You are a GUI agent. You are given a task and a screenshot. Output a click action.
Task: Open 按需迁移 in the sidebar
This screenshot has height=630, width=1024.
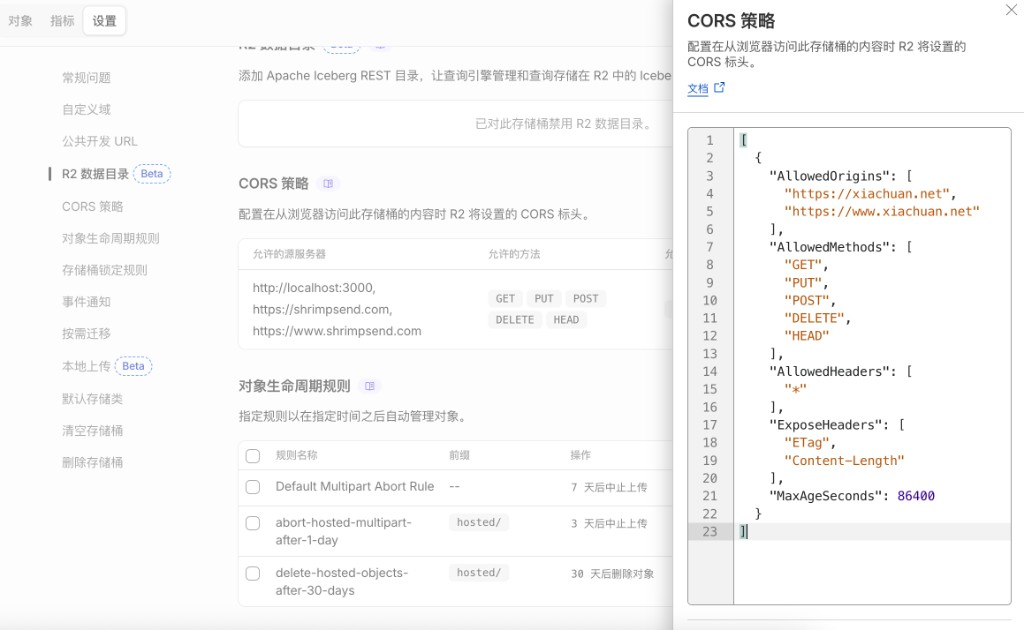point(86,334)
